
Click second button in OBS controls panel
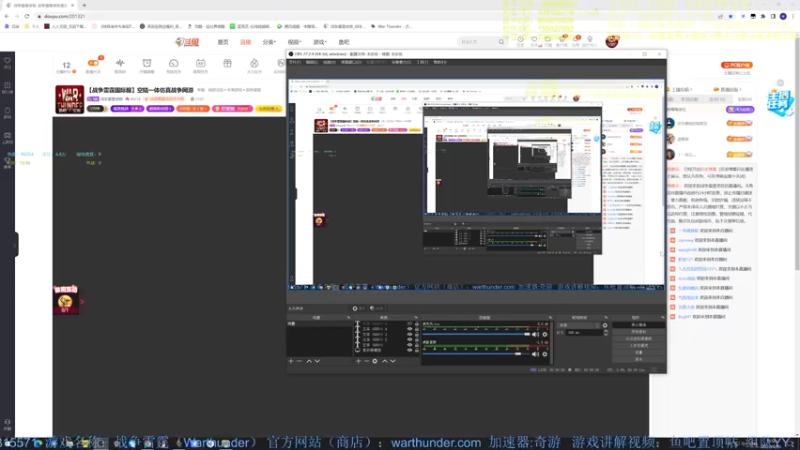(x=638, y=332)
